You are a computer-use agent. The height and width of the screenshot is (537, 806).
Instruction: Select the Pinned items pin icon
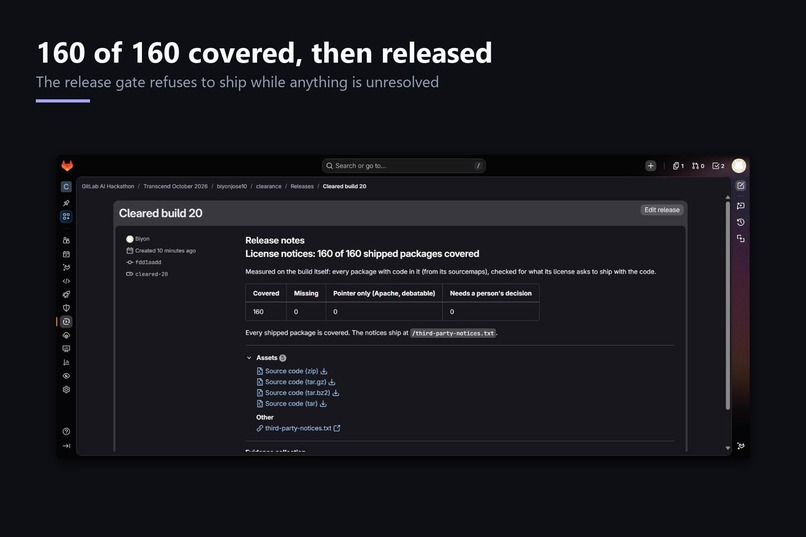pyautogui.click(x=66, y=203)
